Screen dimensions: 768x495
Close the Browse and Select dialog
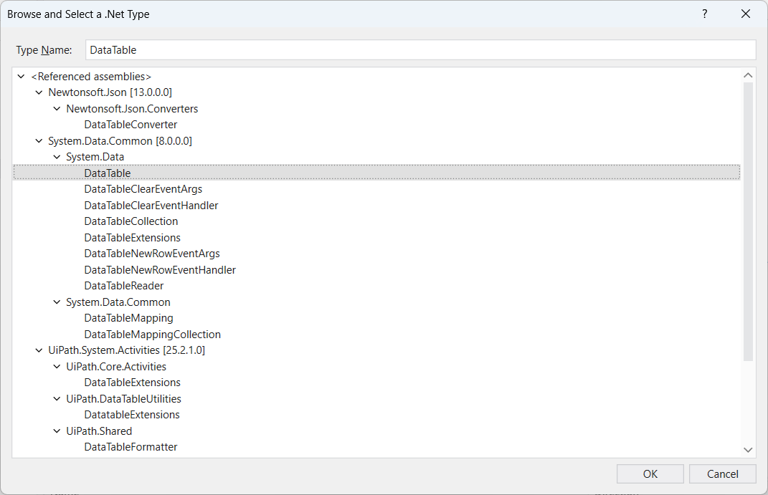(x=745, y=14)
